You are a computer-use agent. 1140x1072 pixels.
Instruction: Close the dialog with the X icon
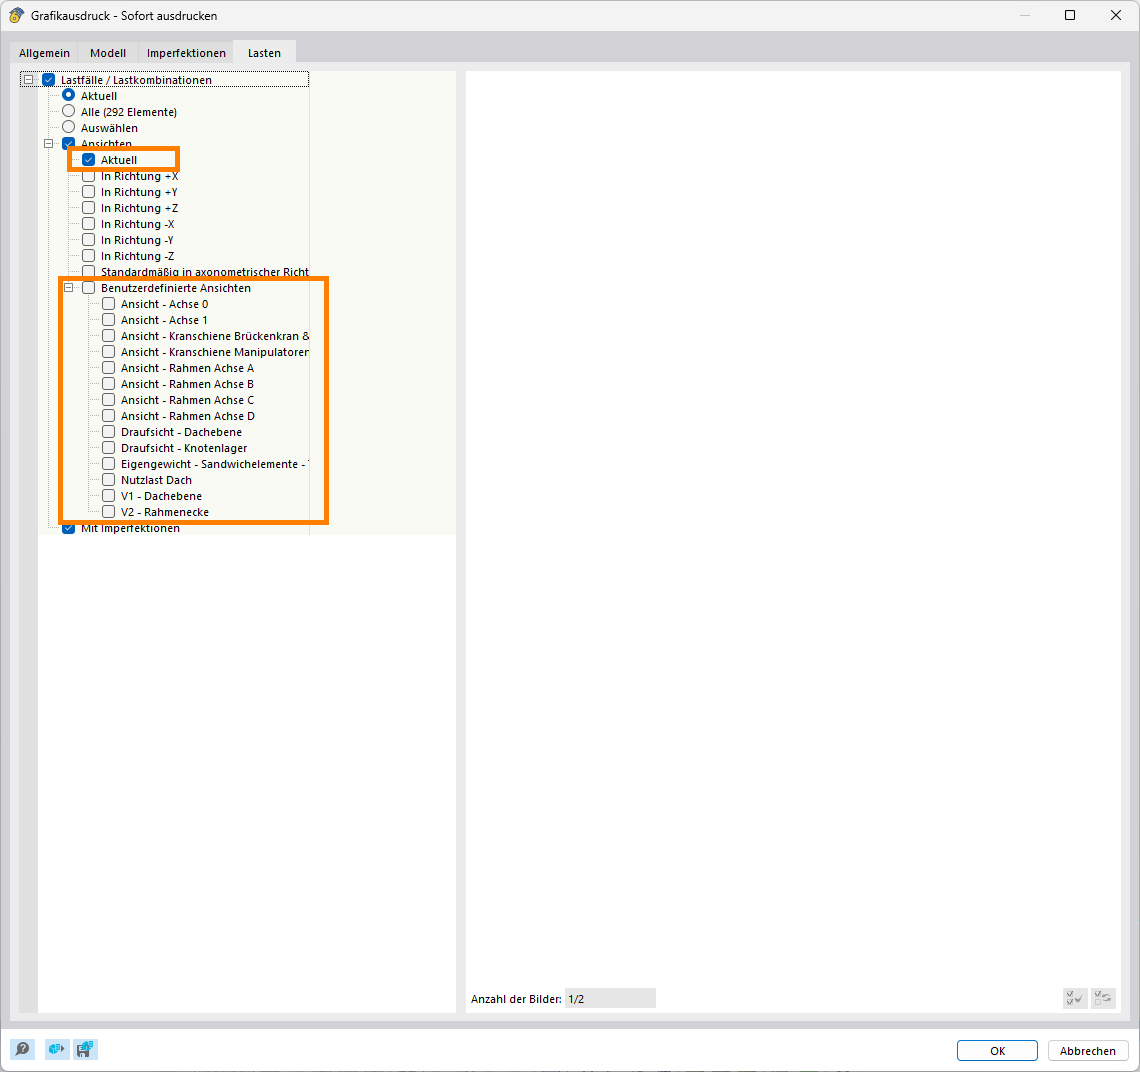click(1116, 16)
